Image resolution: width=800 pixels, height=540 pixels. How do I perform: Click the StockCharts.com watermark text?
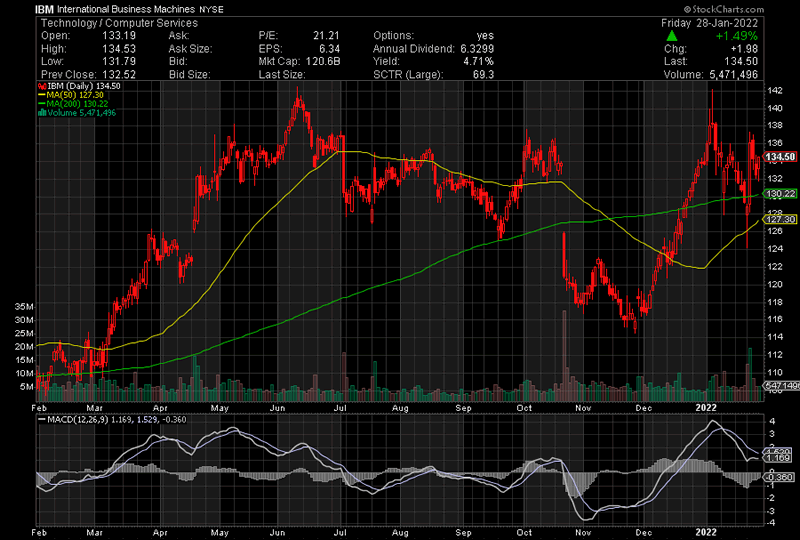[723, 9]
